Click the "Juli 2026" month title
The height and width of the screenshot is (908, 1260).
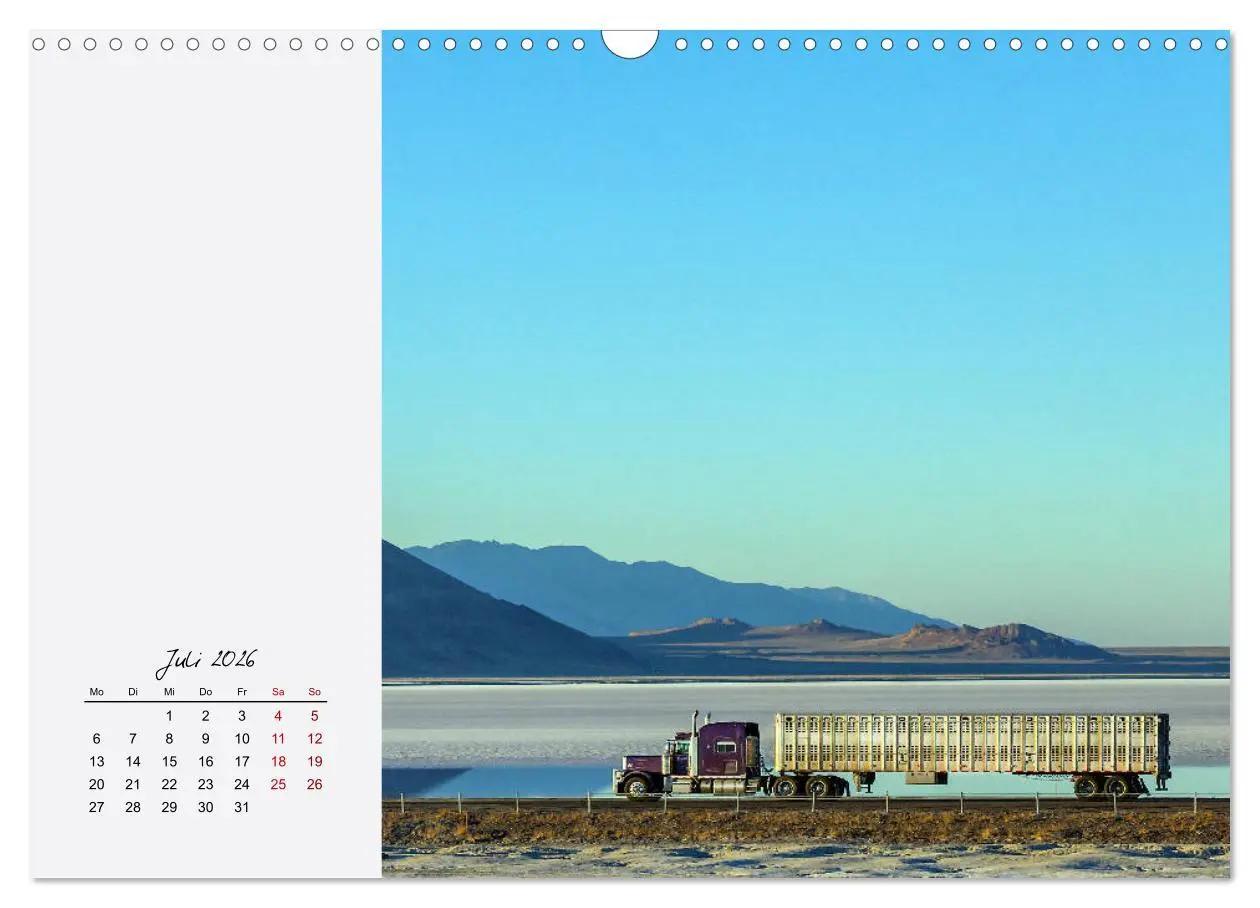click(x=205, y=662)
